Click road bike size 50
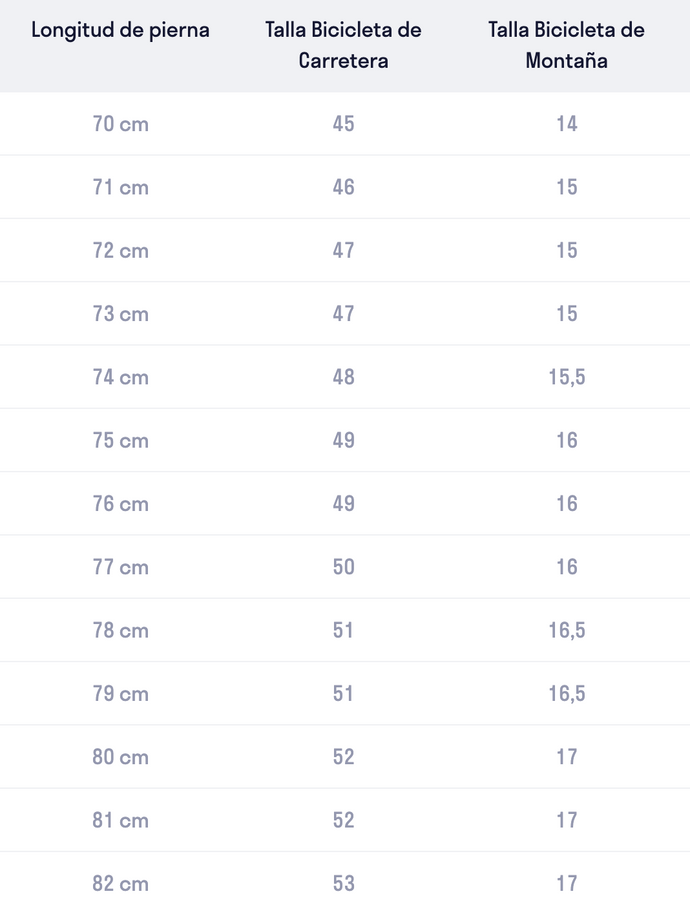Image resolution: width=690 pixels, height=907 pixels. (x=343, y=567)
